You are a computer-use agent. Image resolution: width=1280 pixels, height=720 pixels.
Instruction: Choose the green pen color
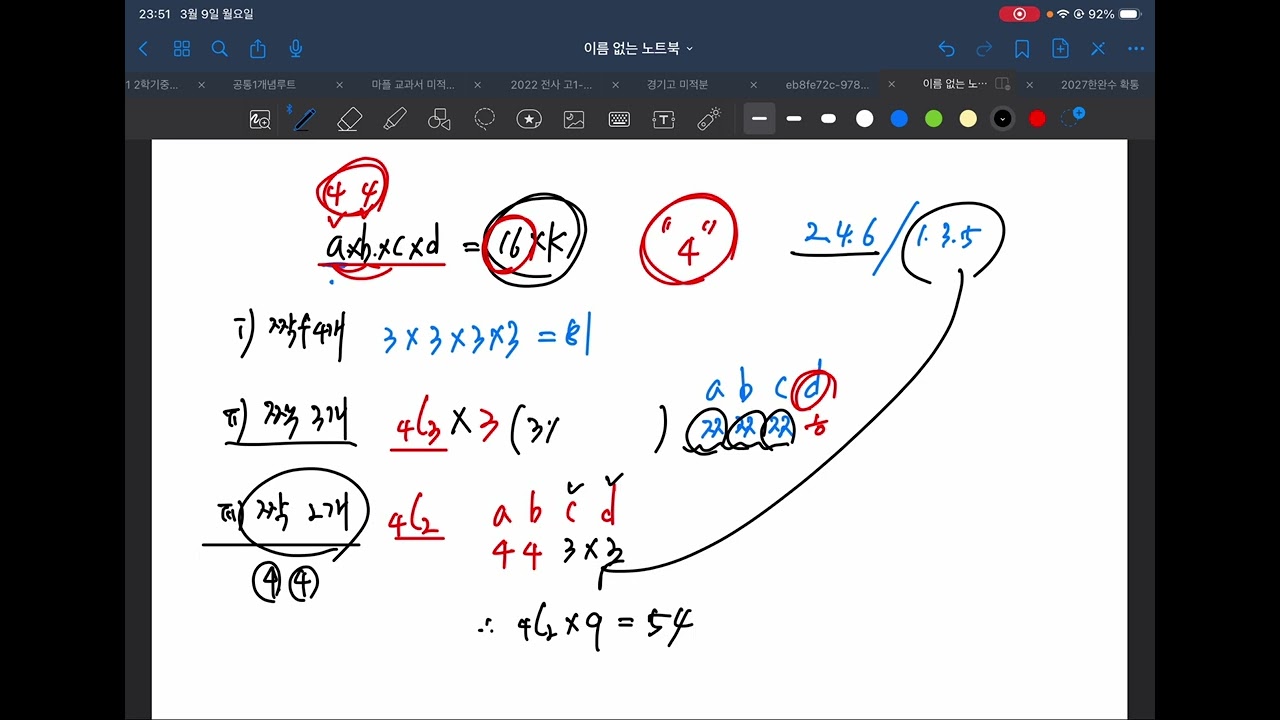933,119
